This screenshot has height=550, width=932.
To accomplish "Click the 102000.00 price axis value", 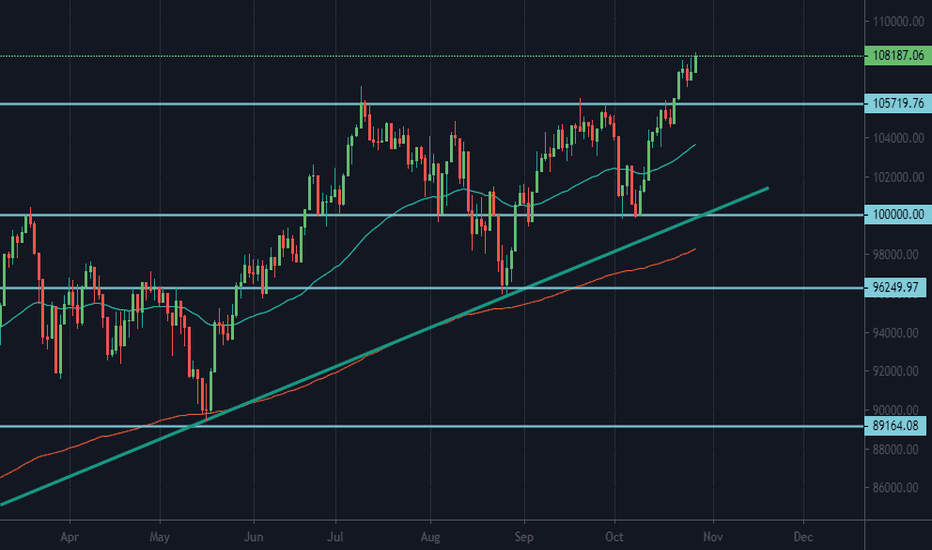I will tap(898, 177).
